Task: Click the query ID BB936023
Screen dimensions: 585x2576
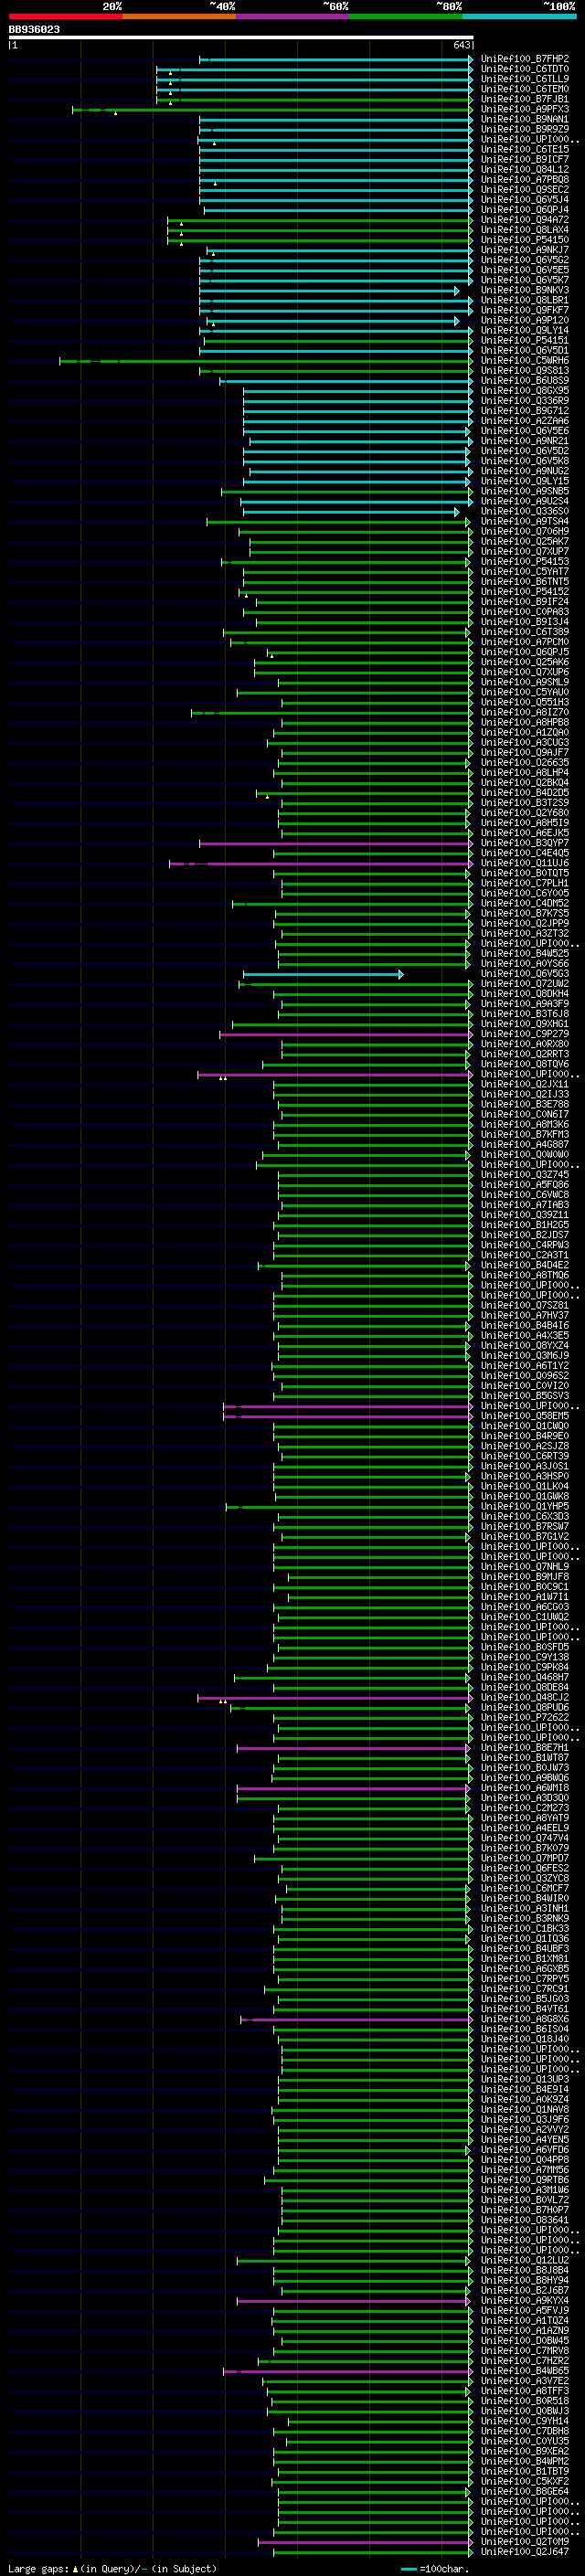Action: point(34,29)
